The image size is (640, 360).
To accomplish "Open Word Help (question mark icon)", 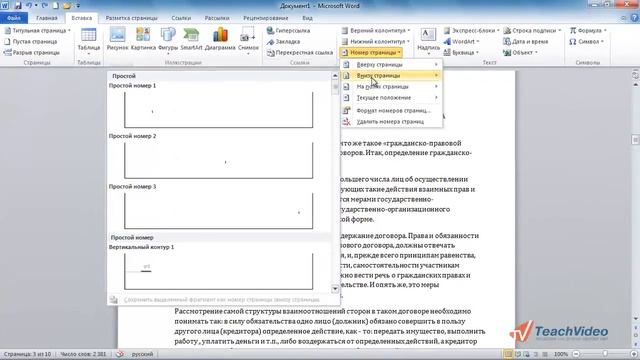I will click(x=635, y=18).
